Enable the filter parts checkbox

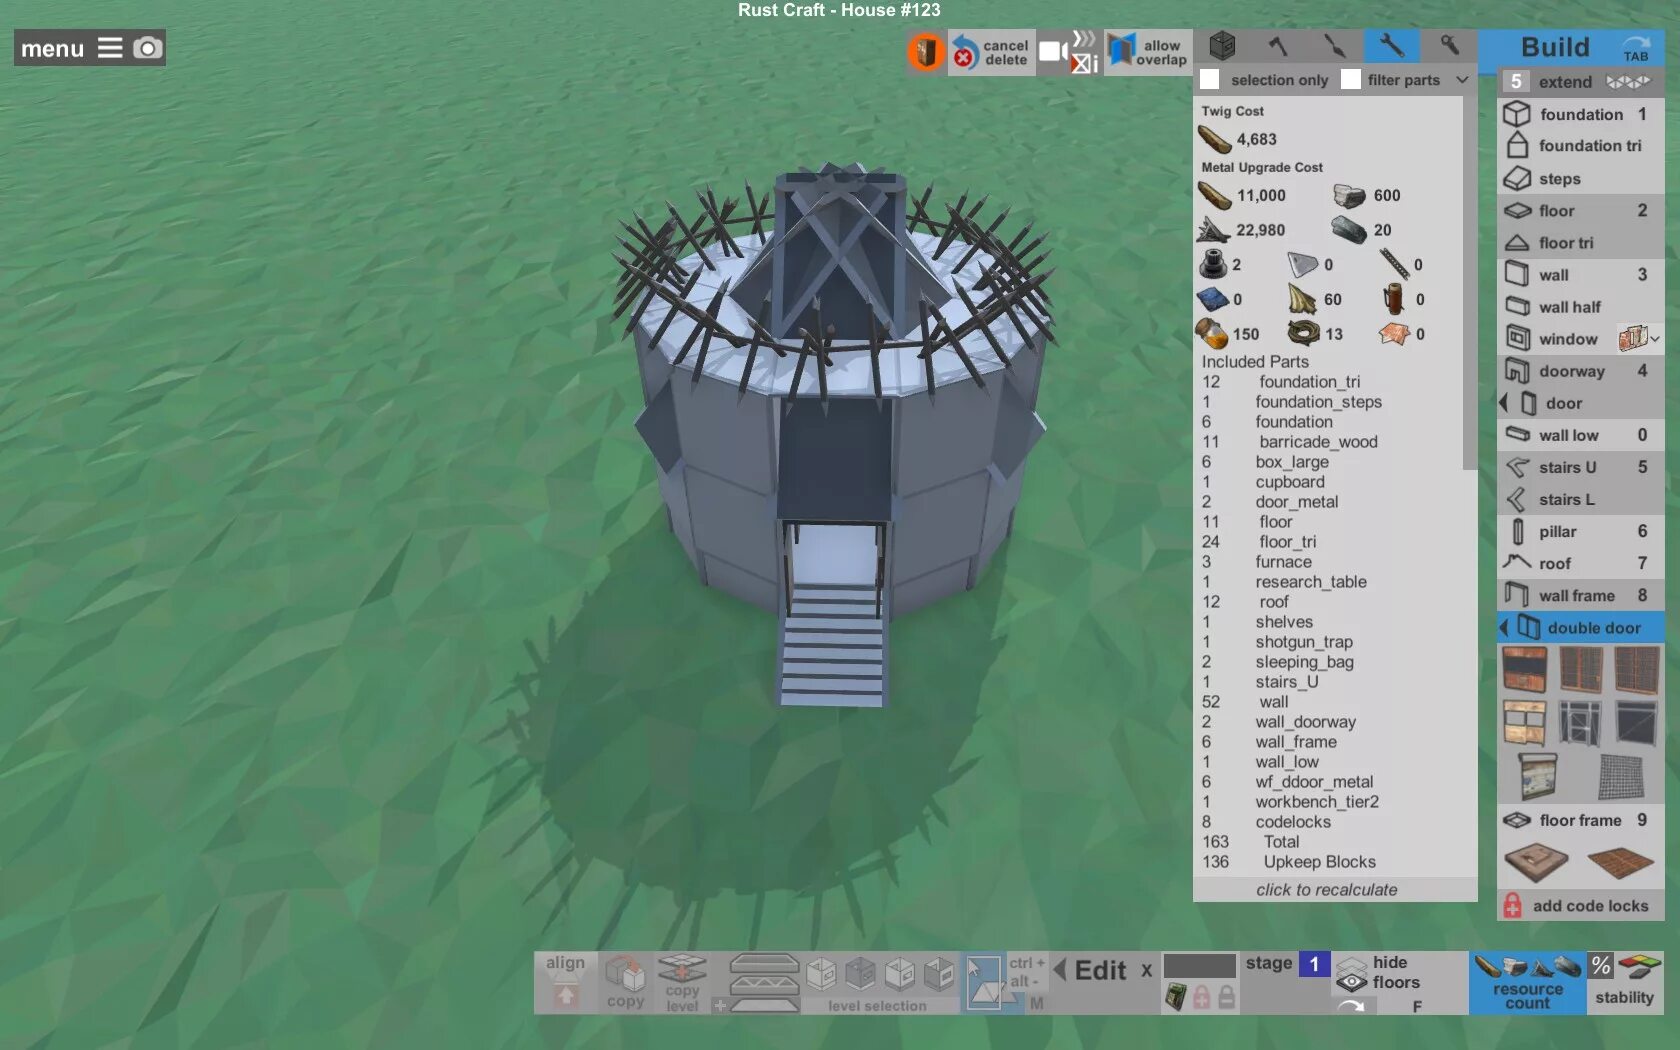(x=1351, y=80)
